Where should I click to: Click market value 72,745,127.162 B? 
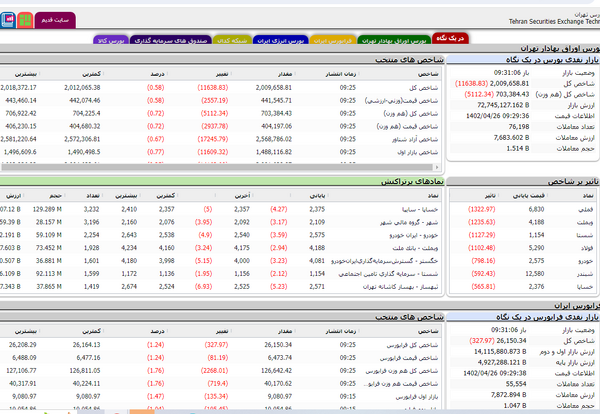(x=503, y=105)
